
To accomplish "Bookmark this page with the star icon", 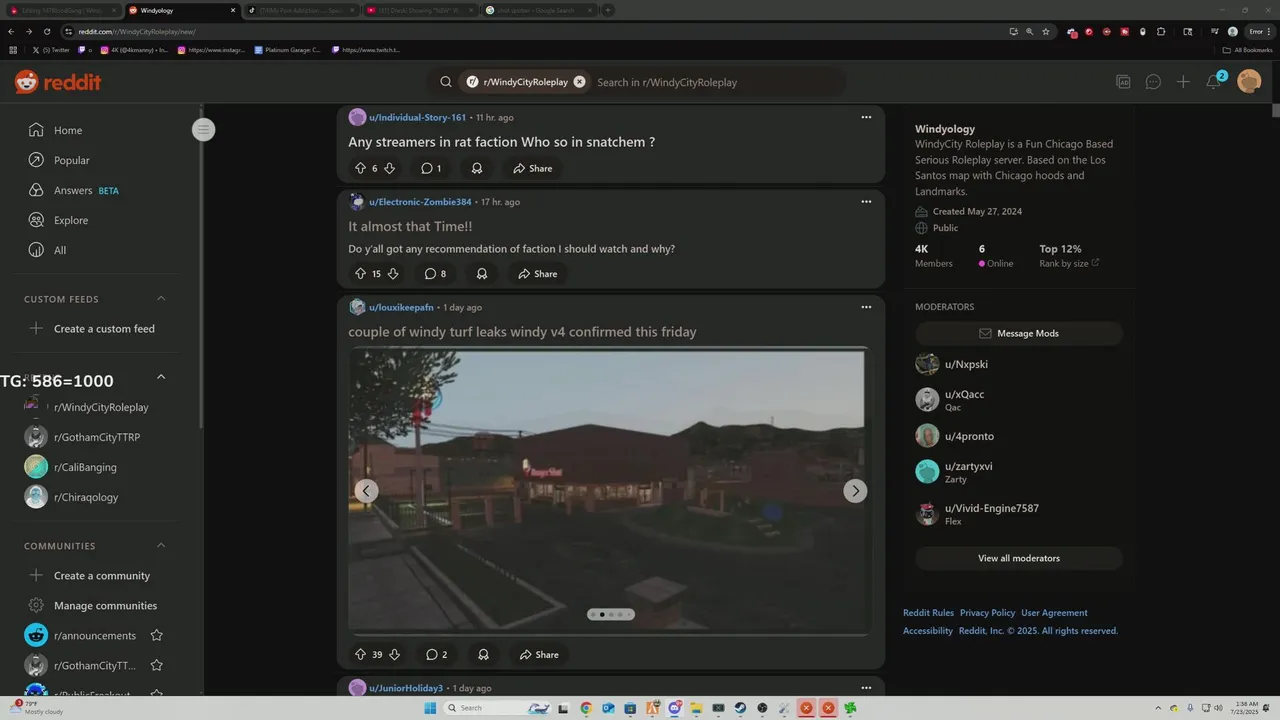I will pyautogui.click(x=1046, y=31).
